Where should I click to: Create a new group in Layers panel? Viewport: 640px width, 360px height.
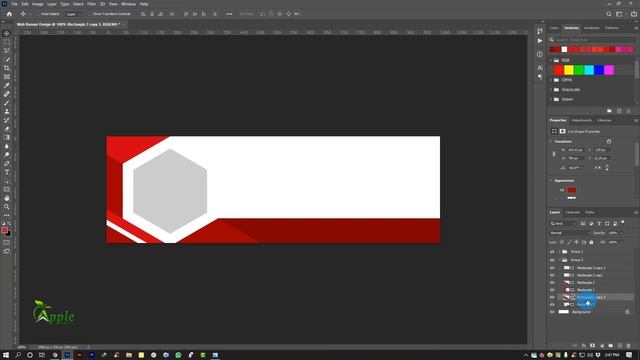pyautogui.click(x=611, y=346)
